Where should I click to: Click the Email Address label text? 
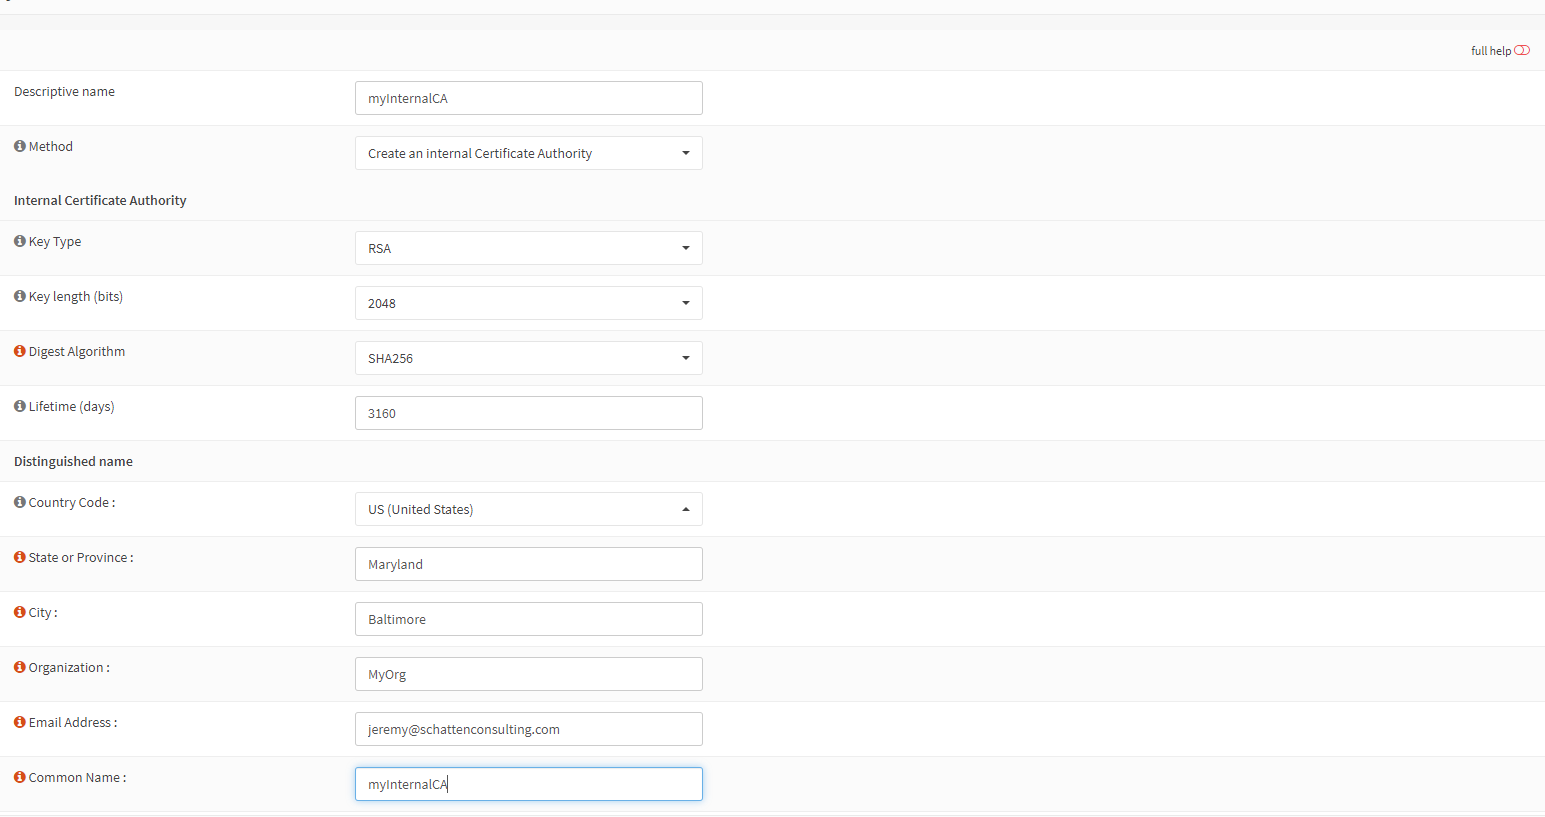click(x=73, y=722)
